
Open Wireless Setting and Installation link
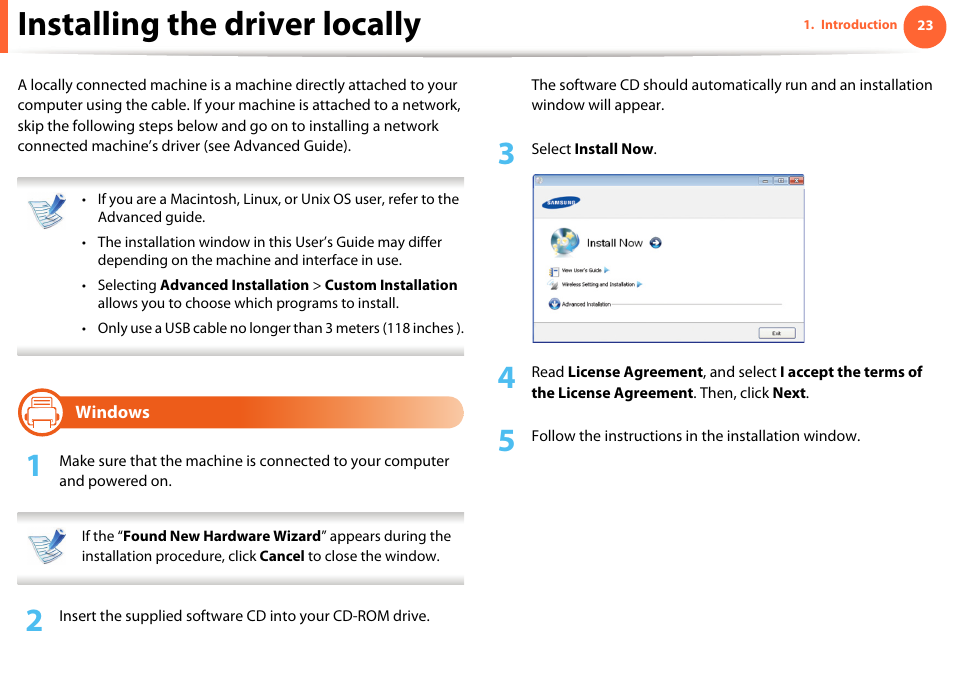[598, 284]
